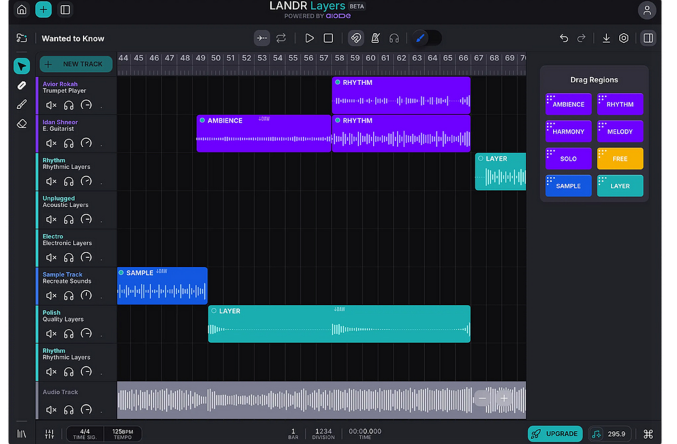Mute the E. Guitarist track

[x=51, y=143]
